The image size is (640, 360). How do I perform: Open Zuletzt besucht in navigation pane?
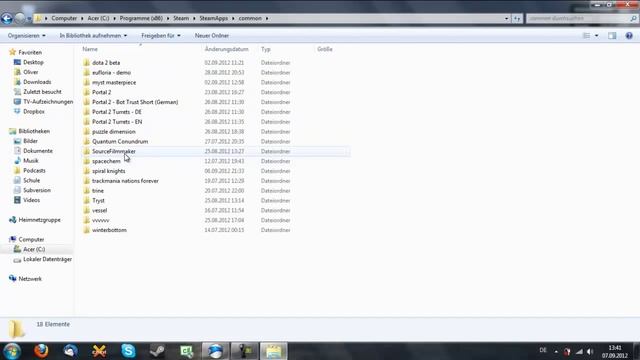coord(42,92)
